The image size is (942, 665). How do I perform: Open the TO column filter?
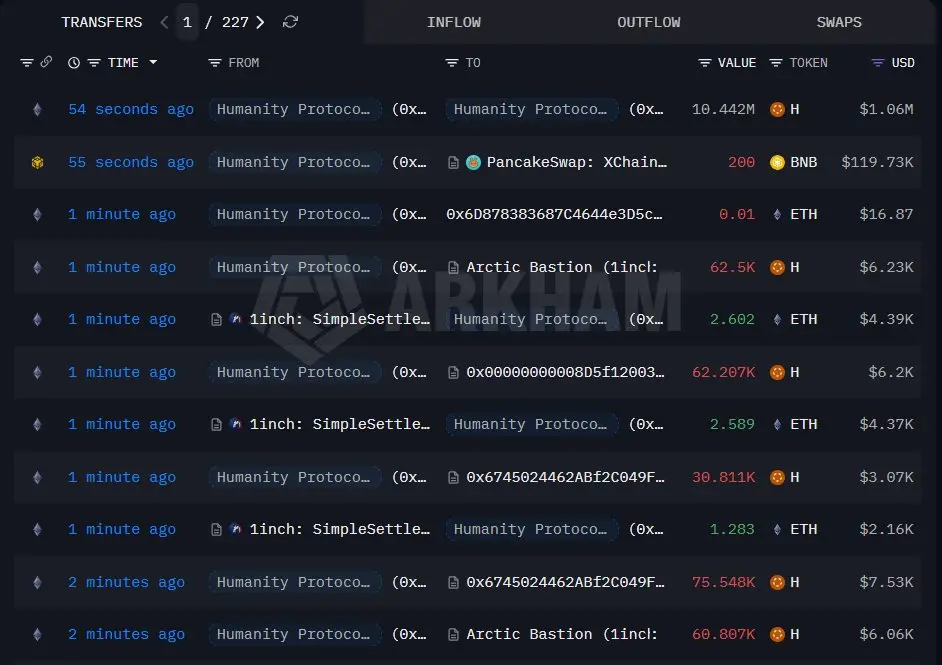(451, 62)
